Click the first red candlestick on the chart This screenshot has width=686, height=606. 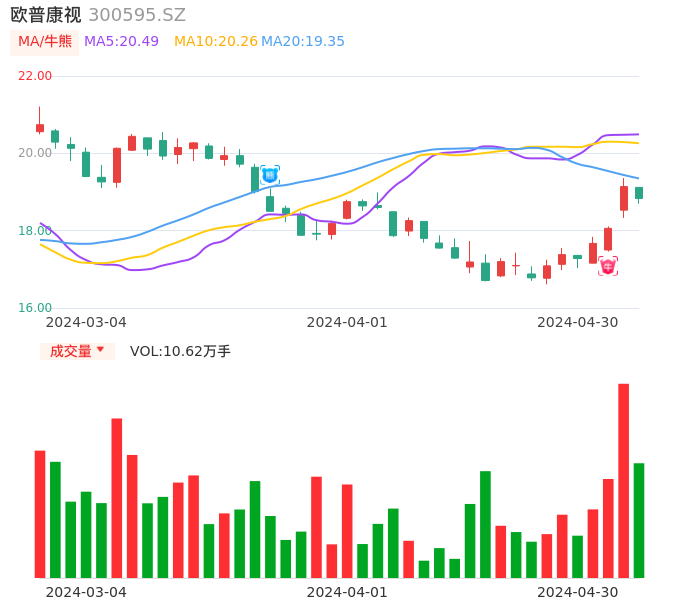(x=40, y=128)
